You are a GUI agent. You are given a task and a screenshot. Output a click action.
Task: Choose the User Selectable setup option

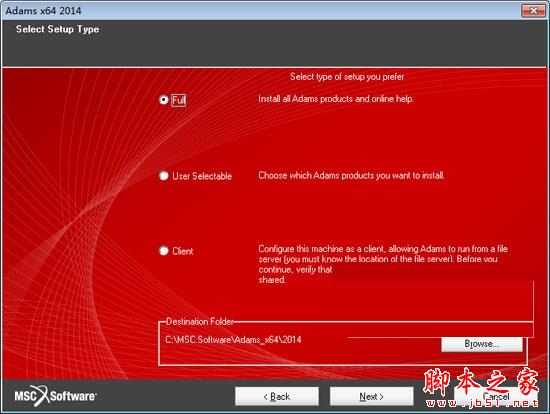point(163,175)
